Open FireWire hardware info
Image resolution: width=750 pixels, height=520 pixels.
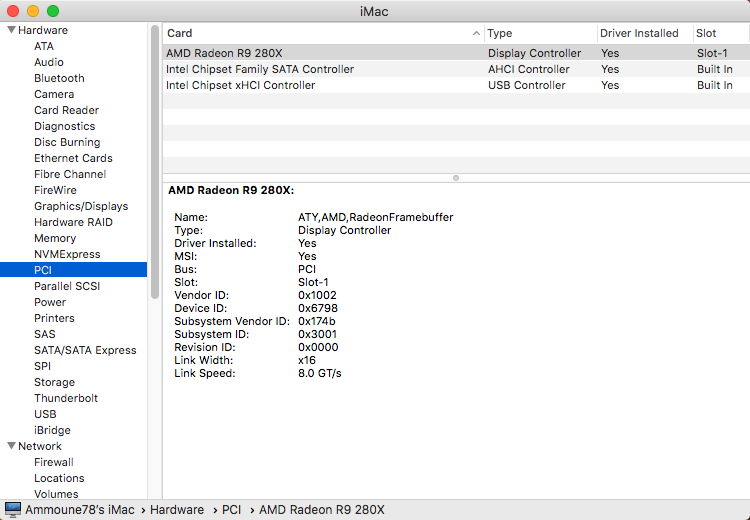click(x=55, y=190)
